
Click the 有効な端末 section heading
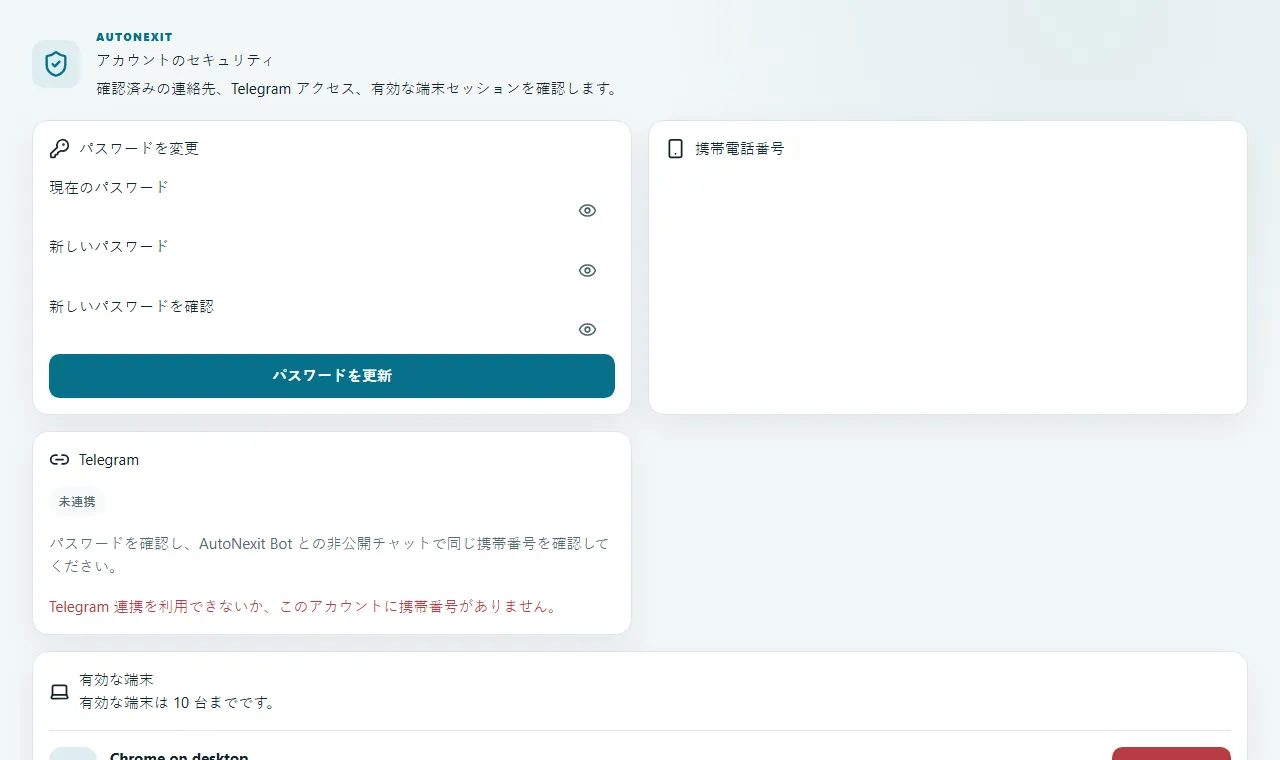point(117,680)
